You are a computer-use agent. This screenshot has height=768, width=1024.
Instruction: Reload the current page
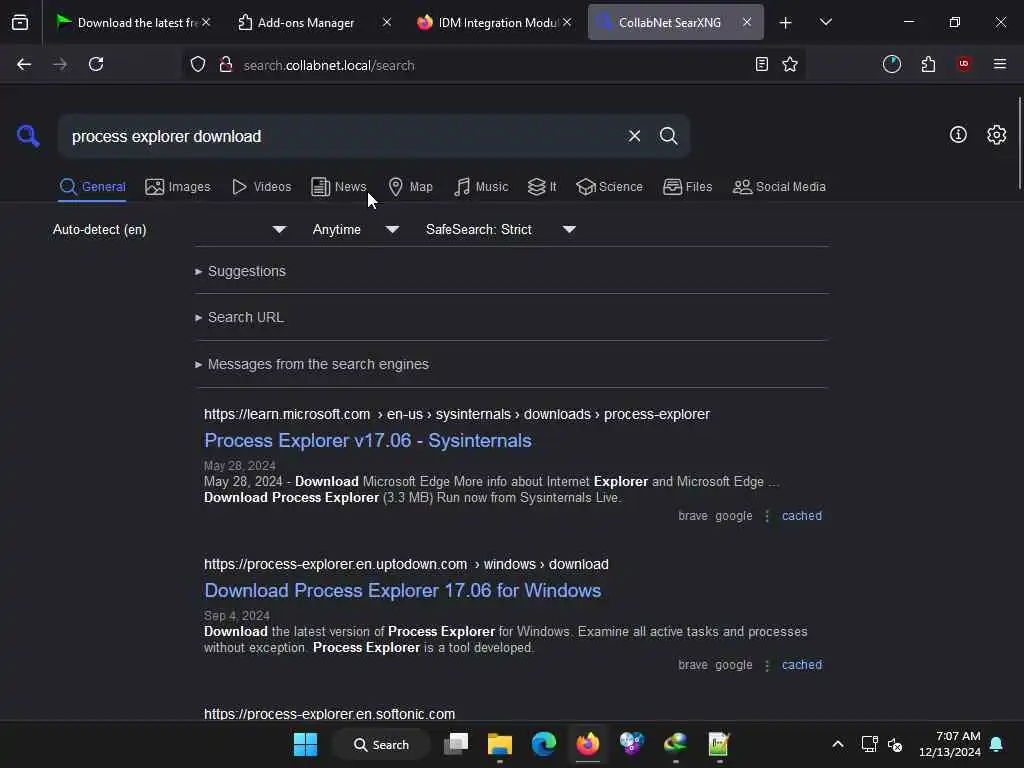click(x=96, y=64)
